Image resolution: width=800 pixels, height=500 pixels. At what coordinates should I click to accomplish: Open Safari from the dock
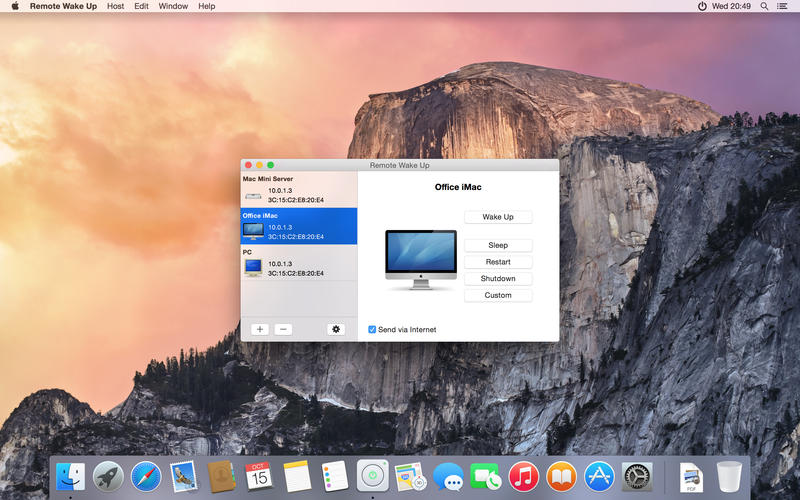pos(146,476)
